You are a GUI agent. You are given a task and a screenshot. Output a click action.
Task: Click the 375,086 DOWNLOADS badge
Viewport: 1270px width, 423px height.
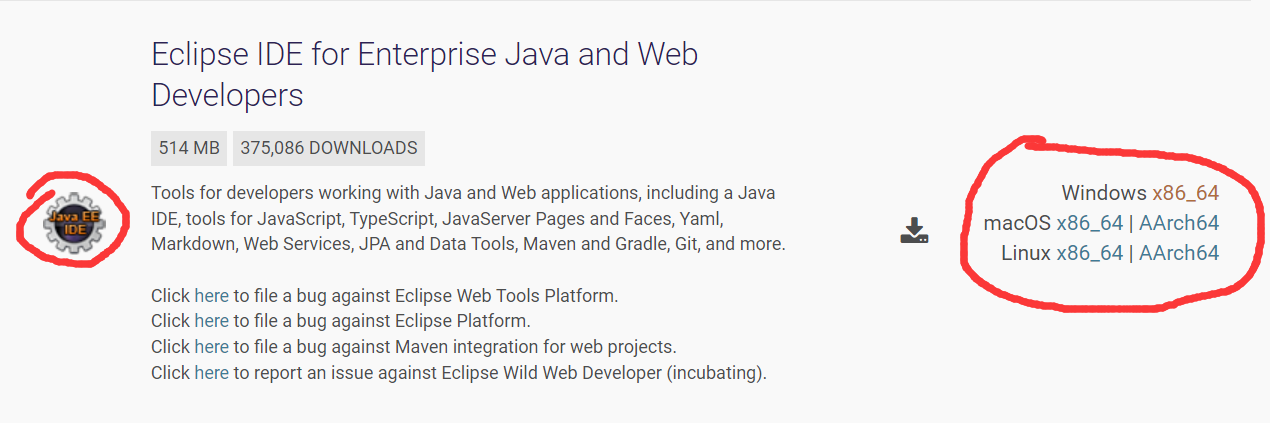click(x=329, y=148)
